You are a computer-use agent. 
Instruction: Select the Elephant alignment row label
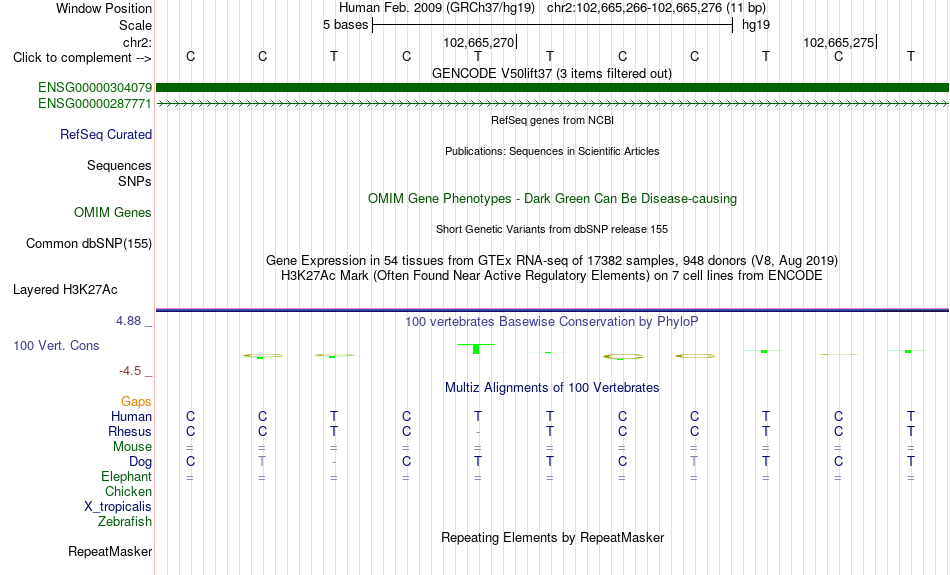127,477
